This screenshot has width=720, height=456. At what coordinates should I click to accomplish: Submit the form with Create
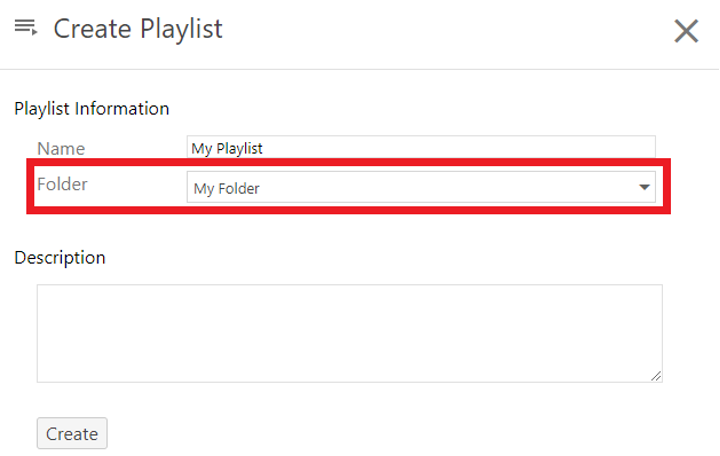pyautogui.click(x=72, y=433)
